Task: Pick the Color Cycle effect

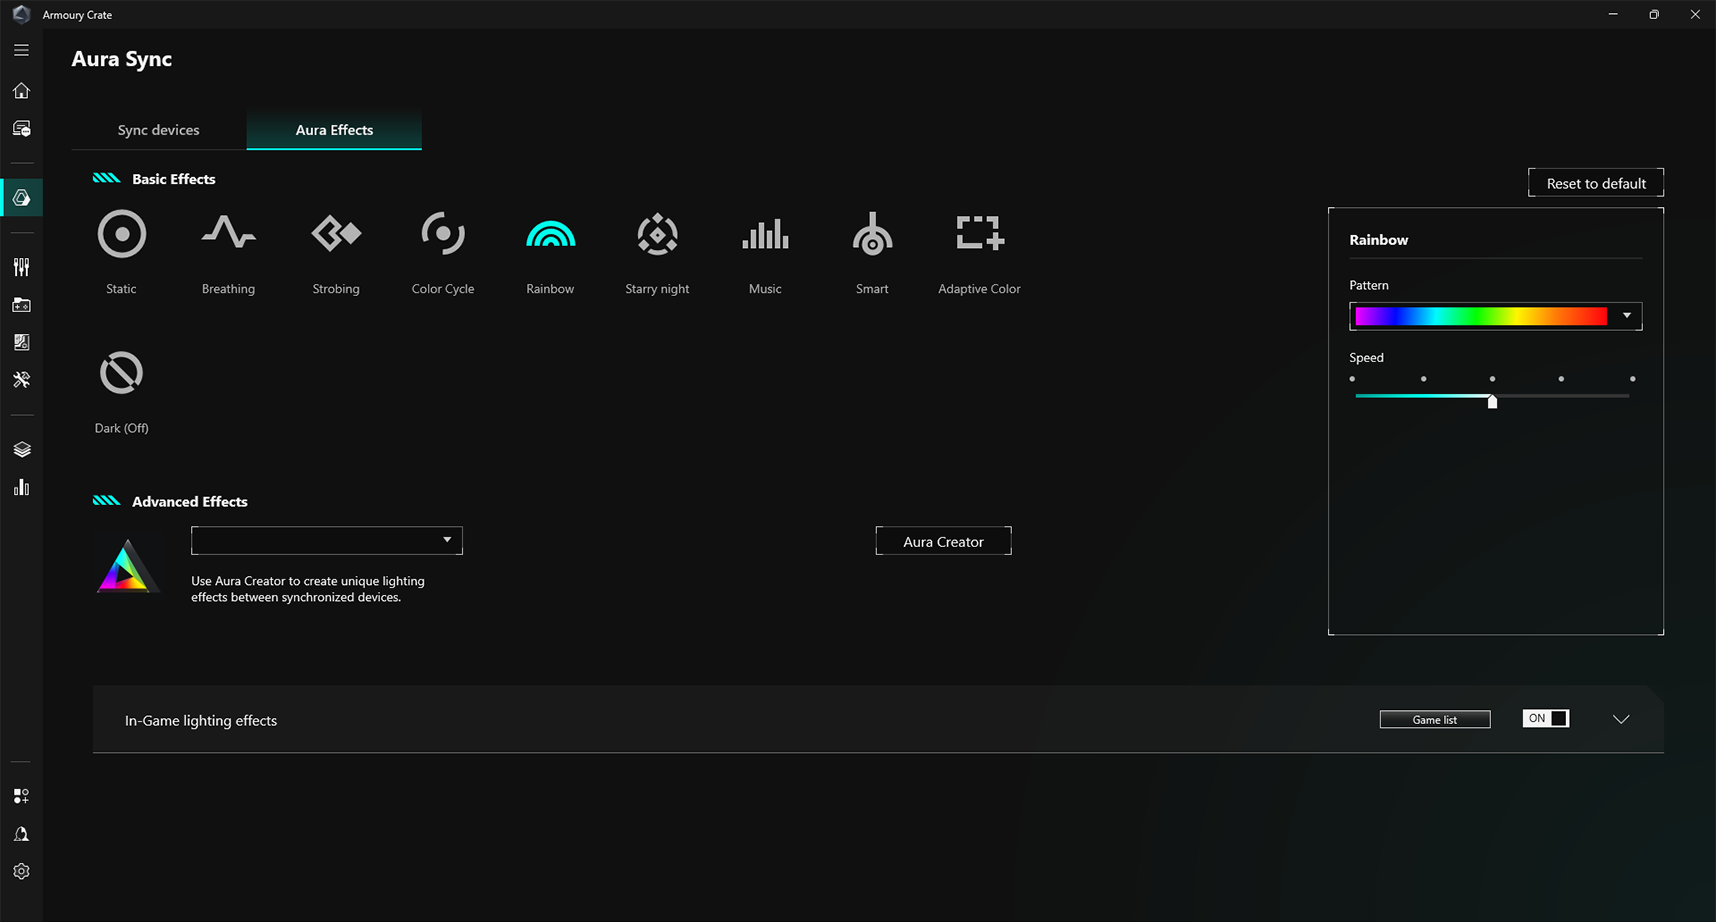Action: pos(443,235)
